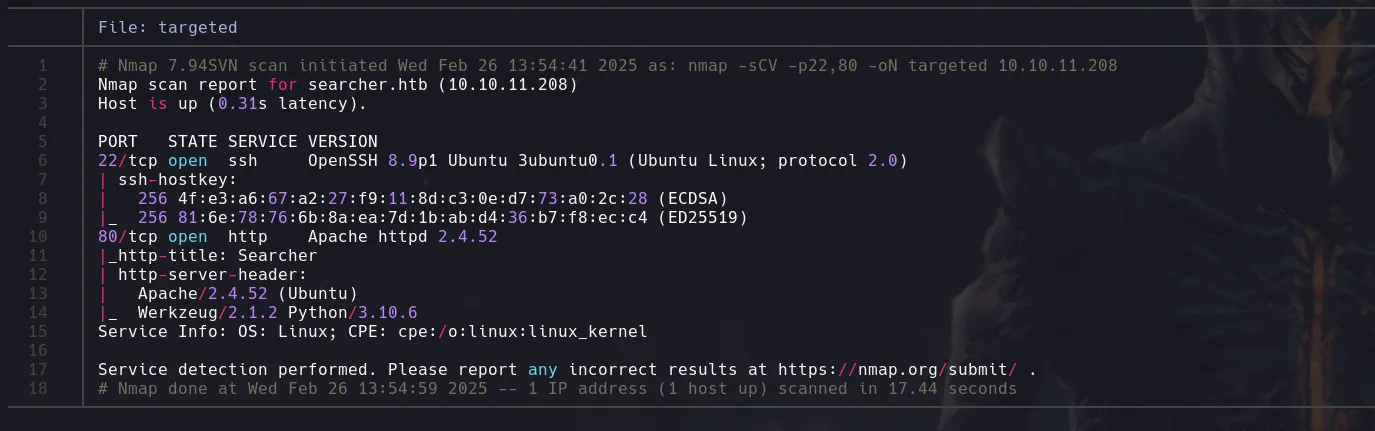
Task: Click the VERSION column header
Action: click(x=342, y=142)
